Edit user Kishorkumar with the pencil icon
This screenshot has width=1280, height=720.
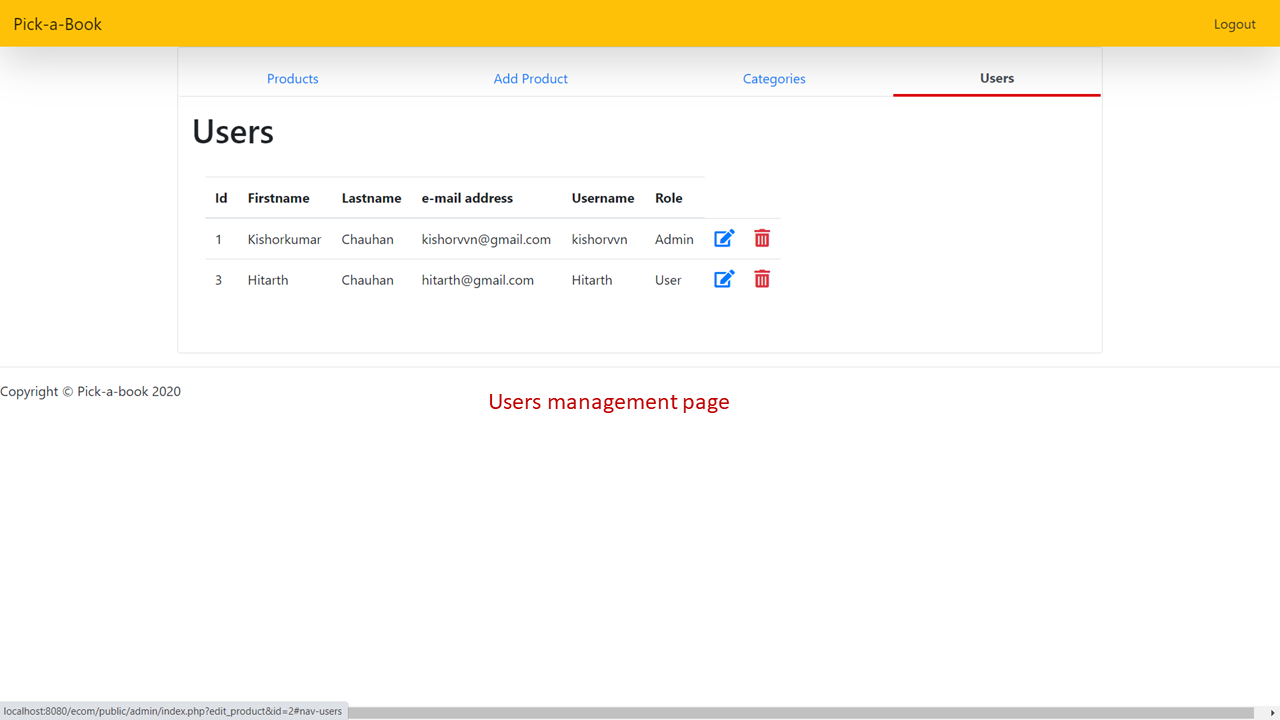click(724, 238)
